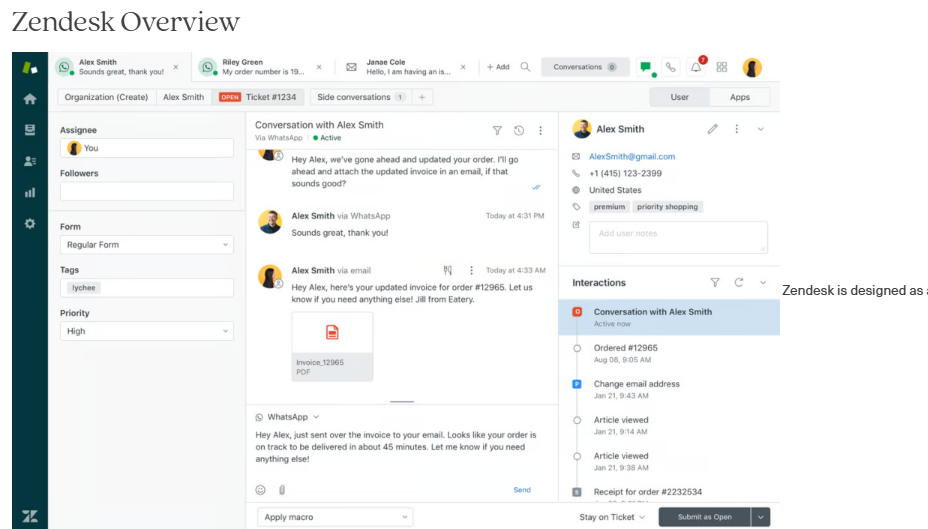Image resolution: width=928 pixels, height=529 pixels.
Task: Open the Customers icon in sidebar
Action: pyautogui.click(x=30, y=161)
